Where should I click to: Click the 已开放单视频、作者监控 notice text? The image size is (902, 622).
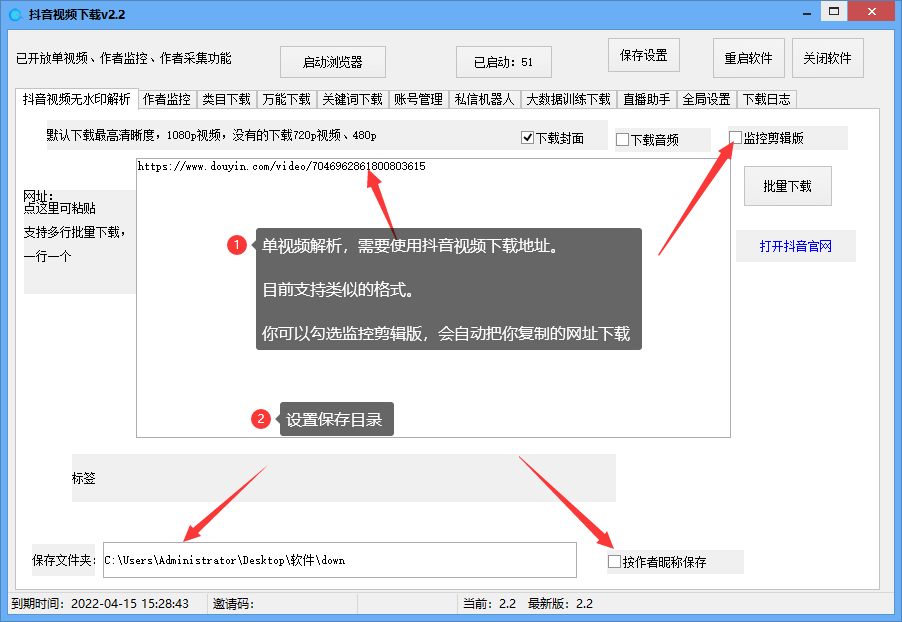[x=124, y=58]
